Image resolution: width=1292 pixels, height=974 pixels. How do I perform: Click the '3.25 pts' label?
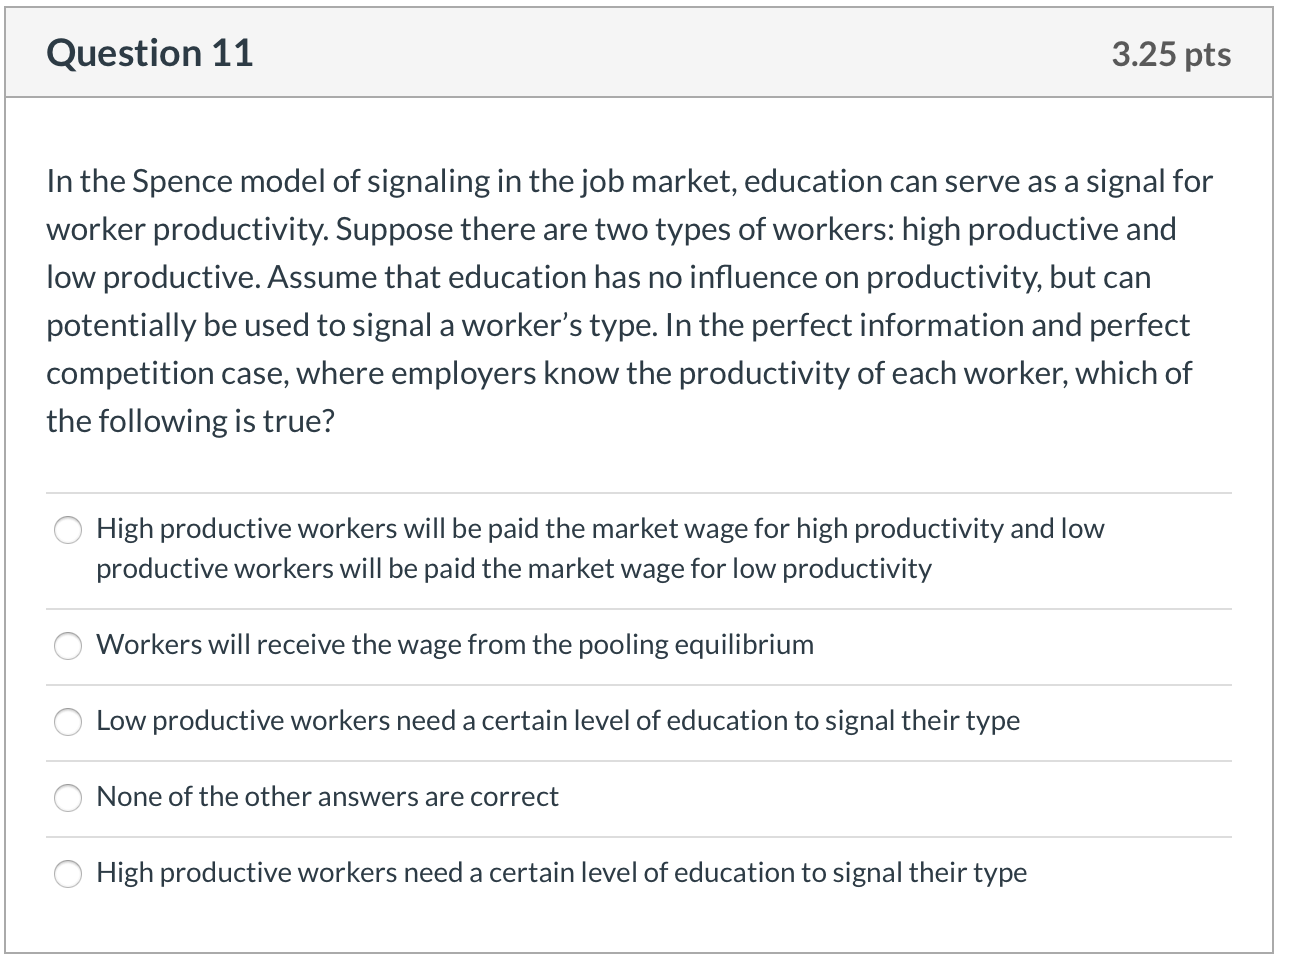[x=1171, y=54]
